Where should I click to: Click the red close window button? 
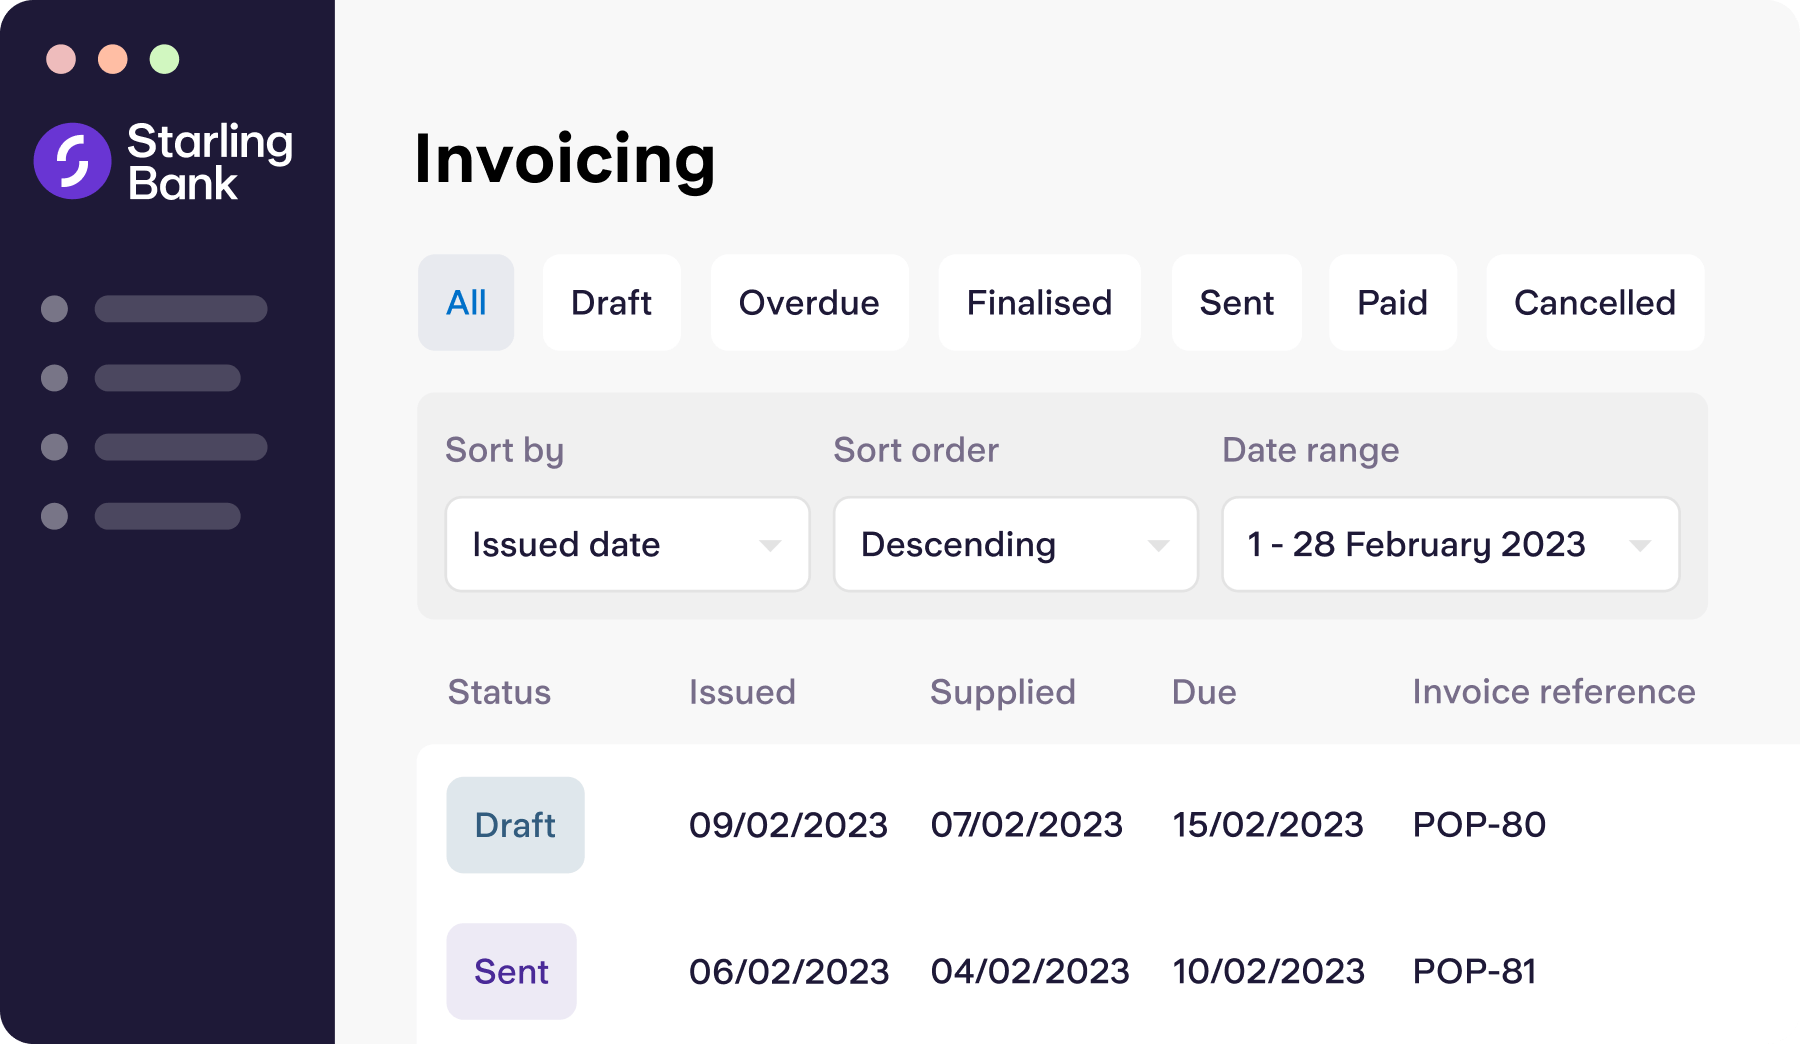point(61,59)
